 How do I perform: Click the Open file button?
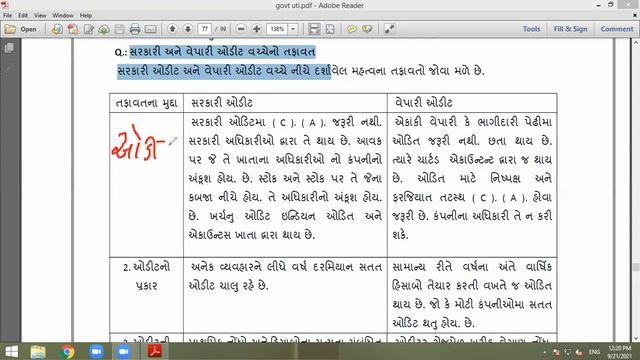point(21,29)
